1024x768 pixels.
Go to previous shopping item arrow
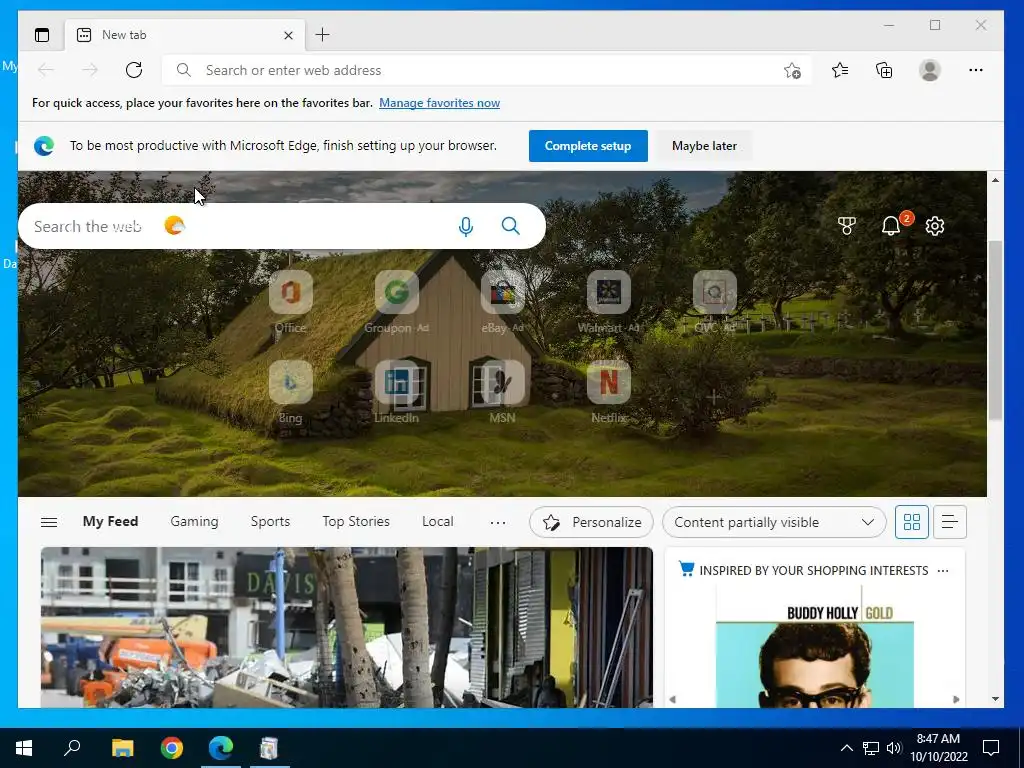pyautogui.click(x=673, y=699)
